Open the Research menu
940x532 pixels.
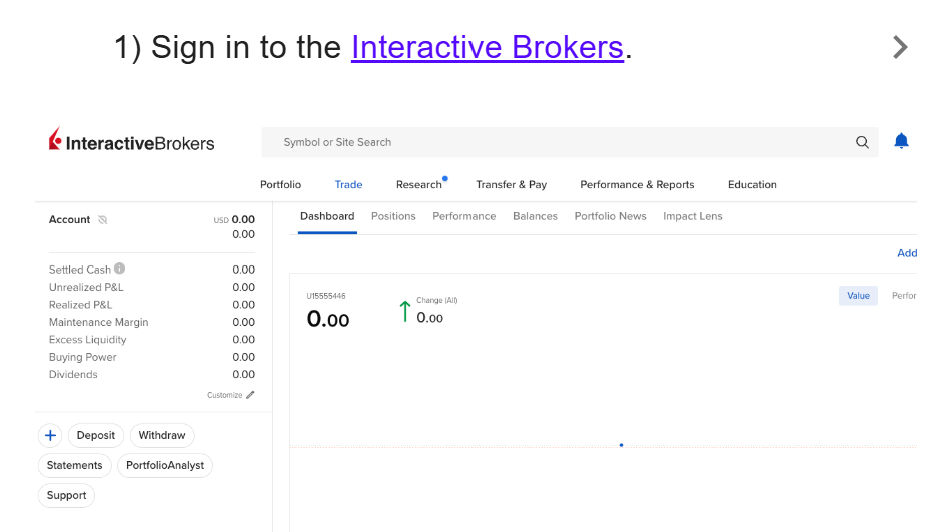(418, 185)
